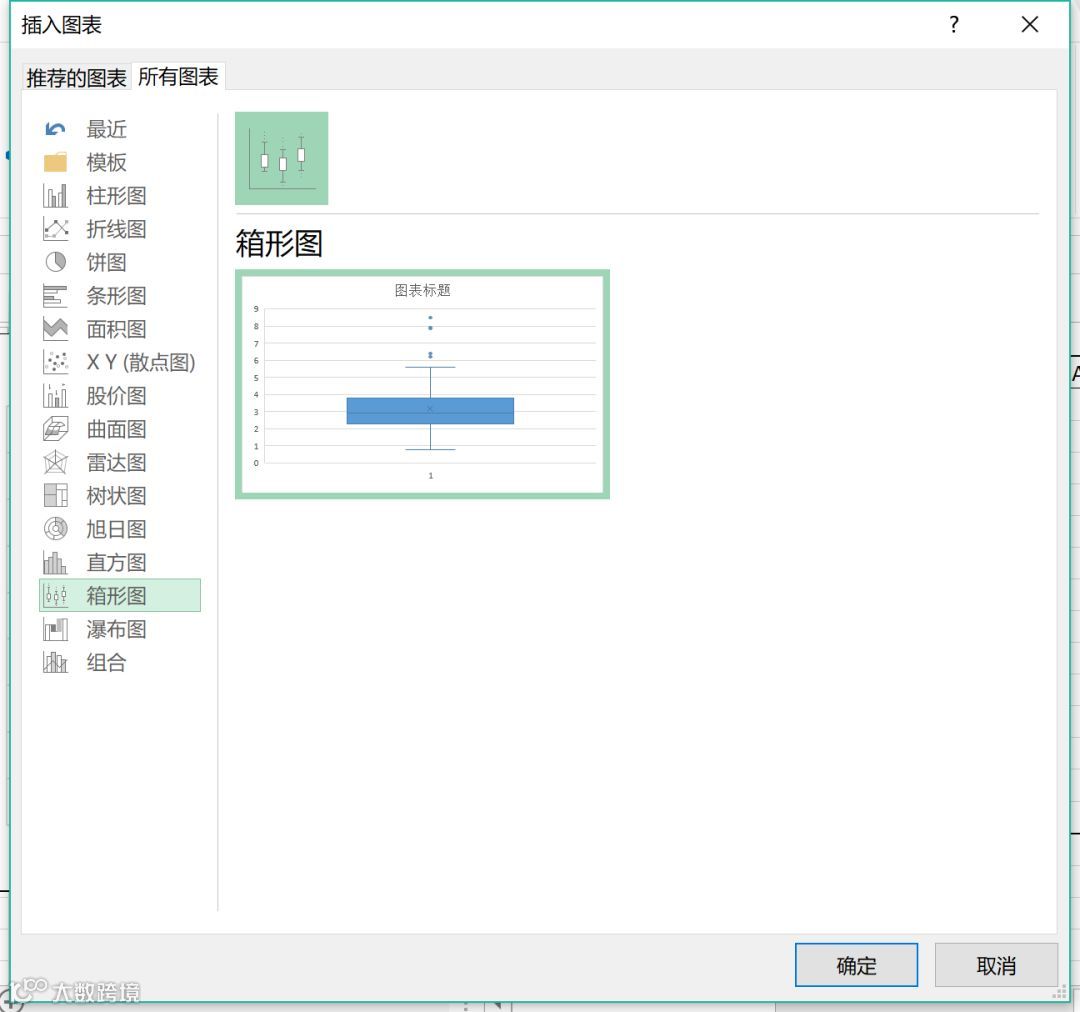Screen dimensions: 1080x1012
Task: Click the 最近 text label
Action: pos(106,129)
